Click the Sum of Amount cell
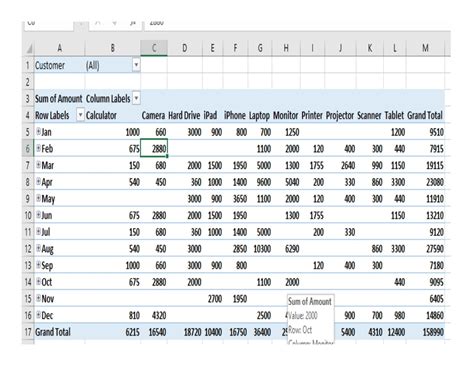The height and width of the screenshot is (366, 474). [x=59, y=99]
